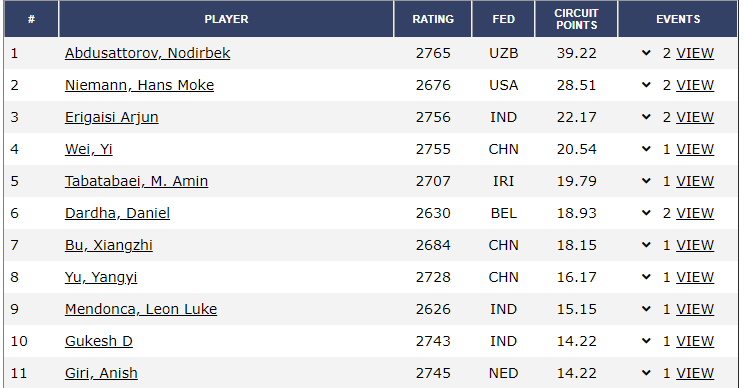Expand events chevron for Niemann row
744x388 pixels.
pos(646,85)
